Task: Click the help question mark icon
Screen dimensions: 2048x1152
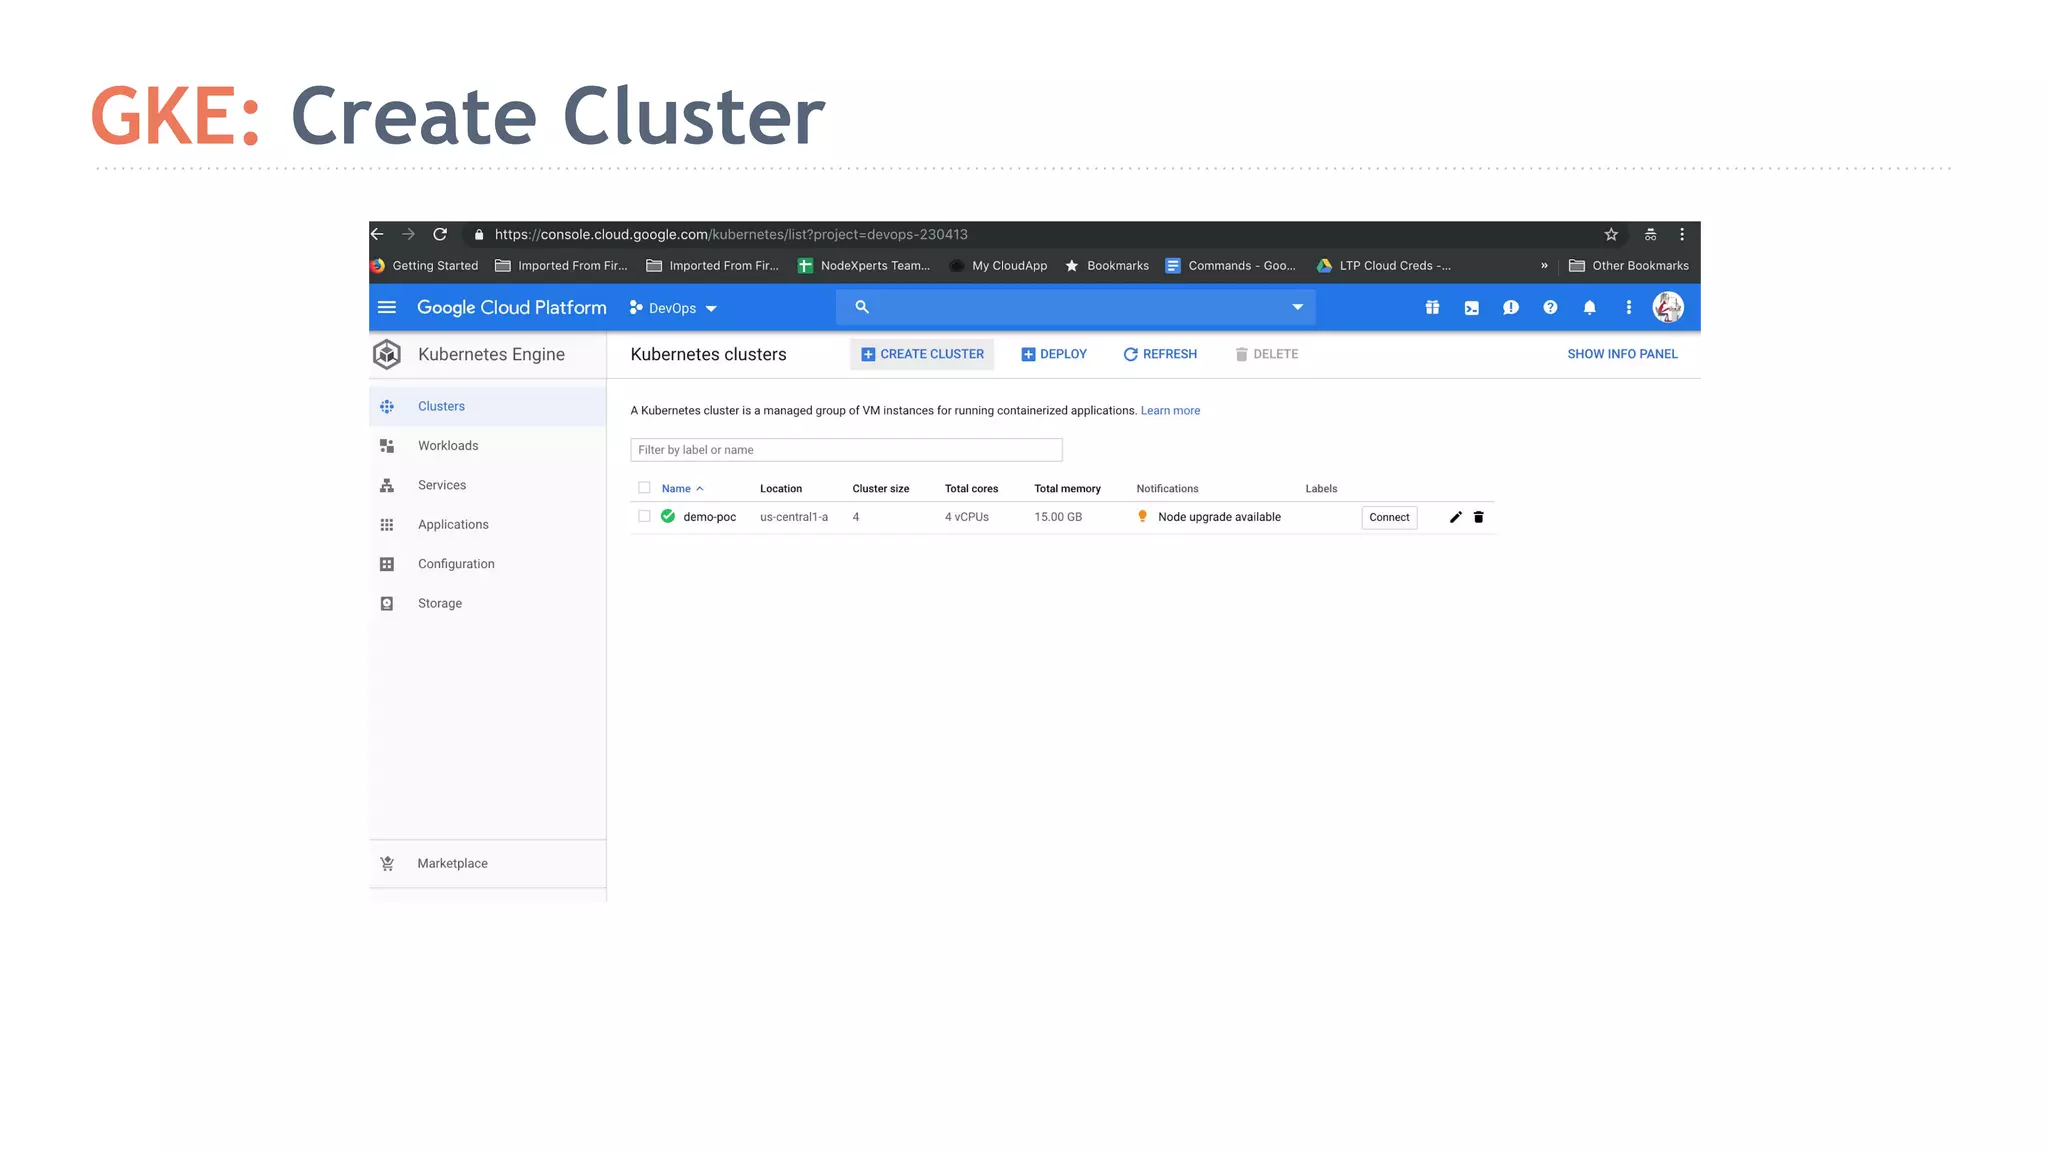Action: [1550, 308]
